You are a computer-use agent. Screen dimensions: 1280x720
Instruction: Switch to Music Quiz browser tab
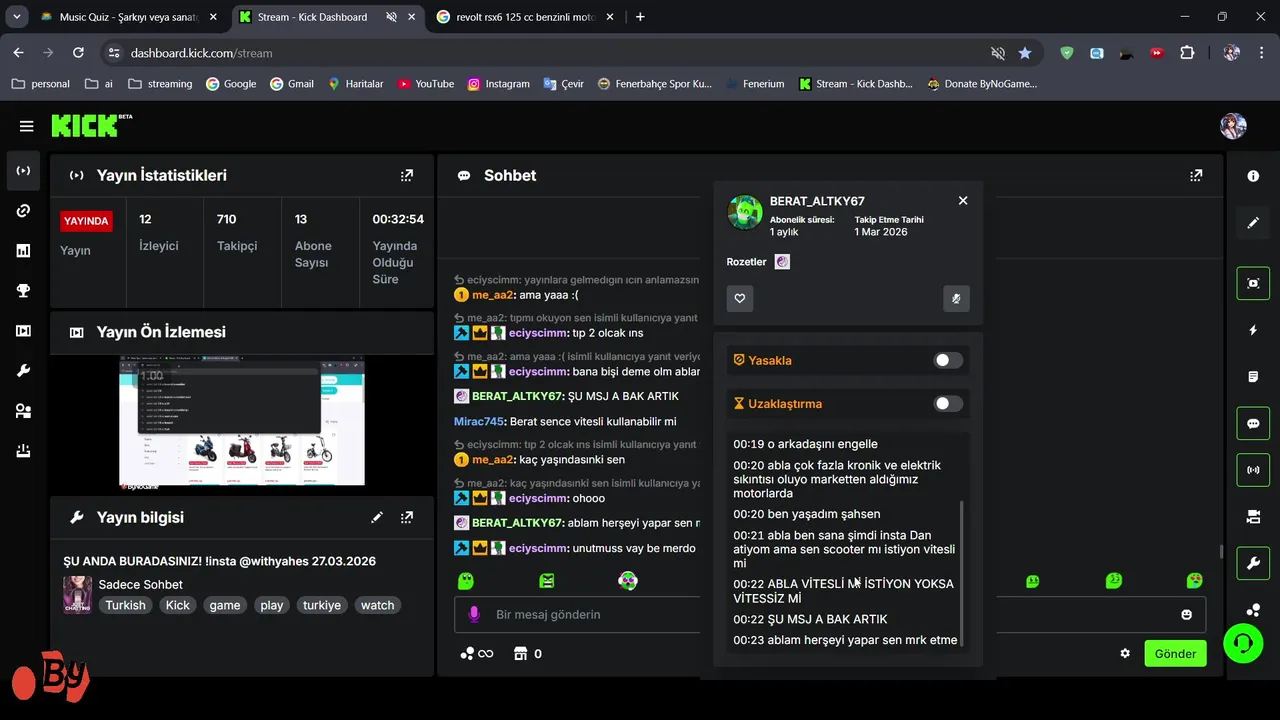[128, 17]
